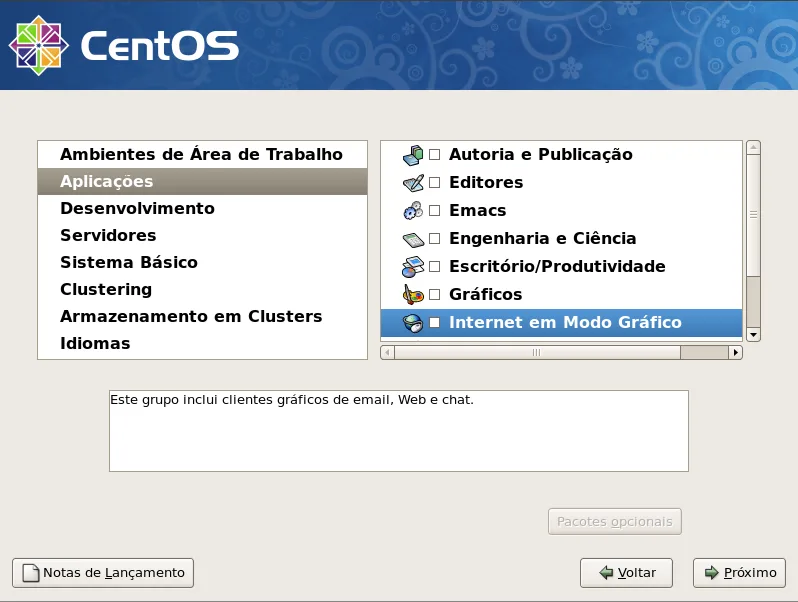Screen dimensions: 798x602
Task: Click the horizontal scrollbar thumb
Action: tap(537, 352)
